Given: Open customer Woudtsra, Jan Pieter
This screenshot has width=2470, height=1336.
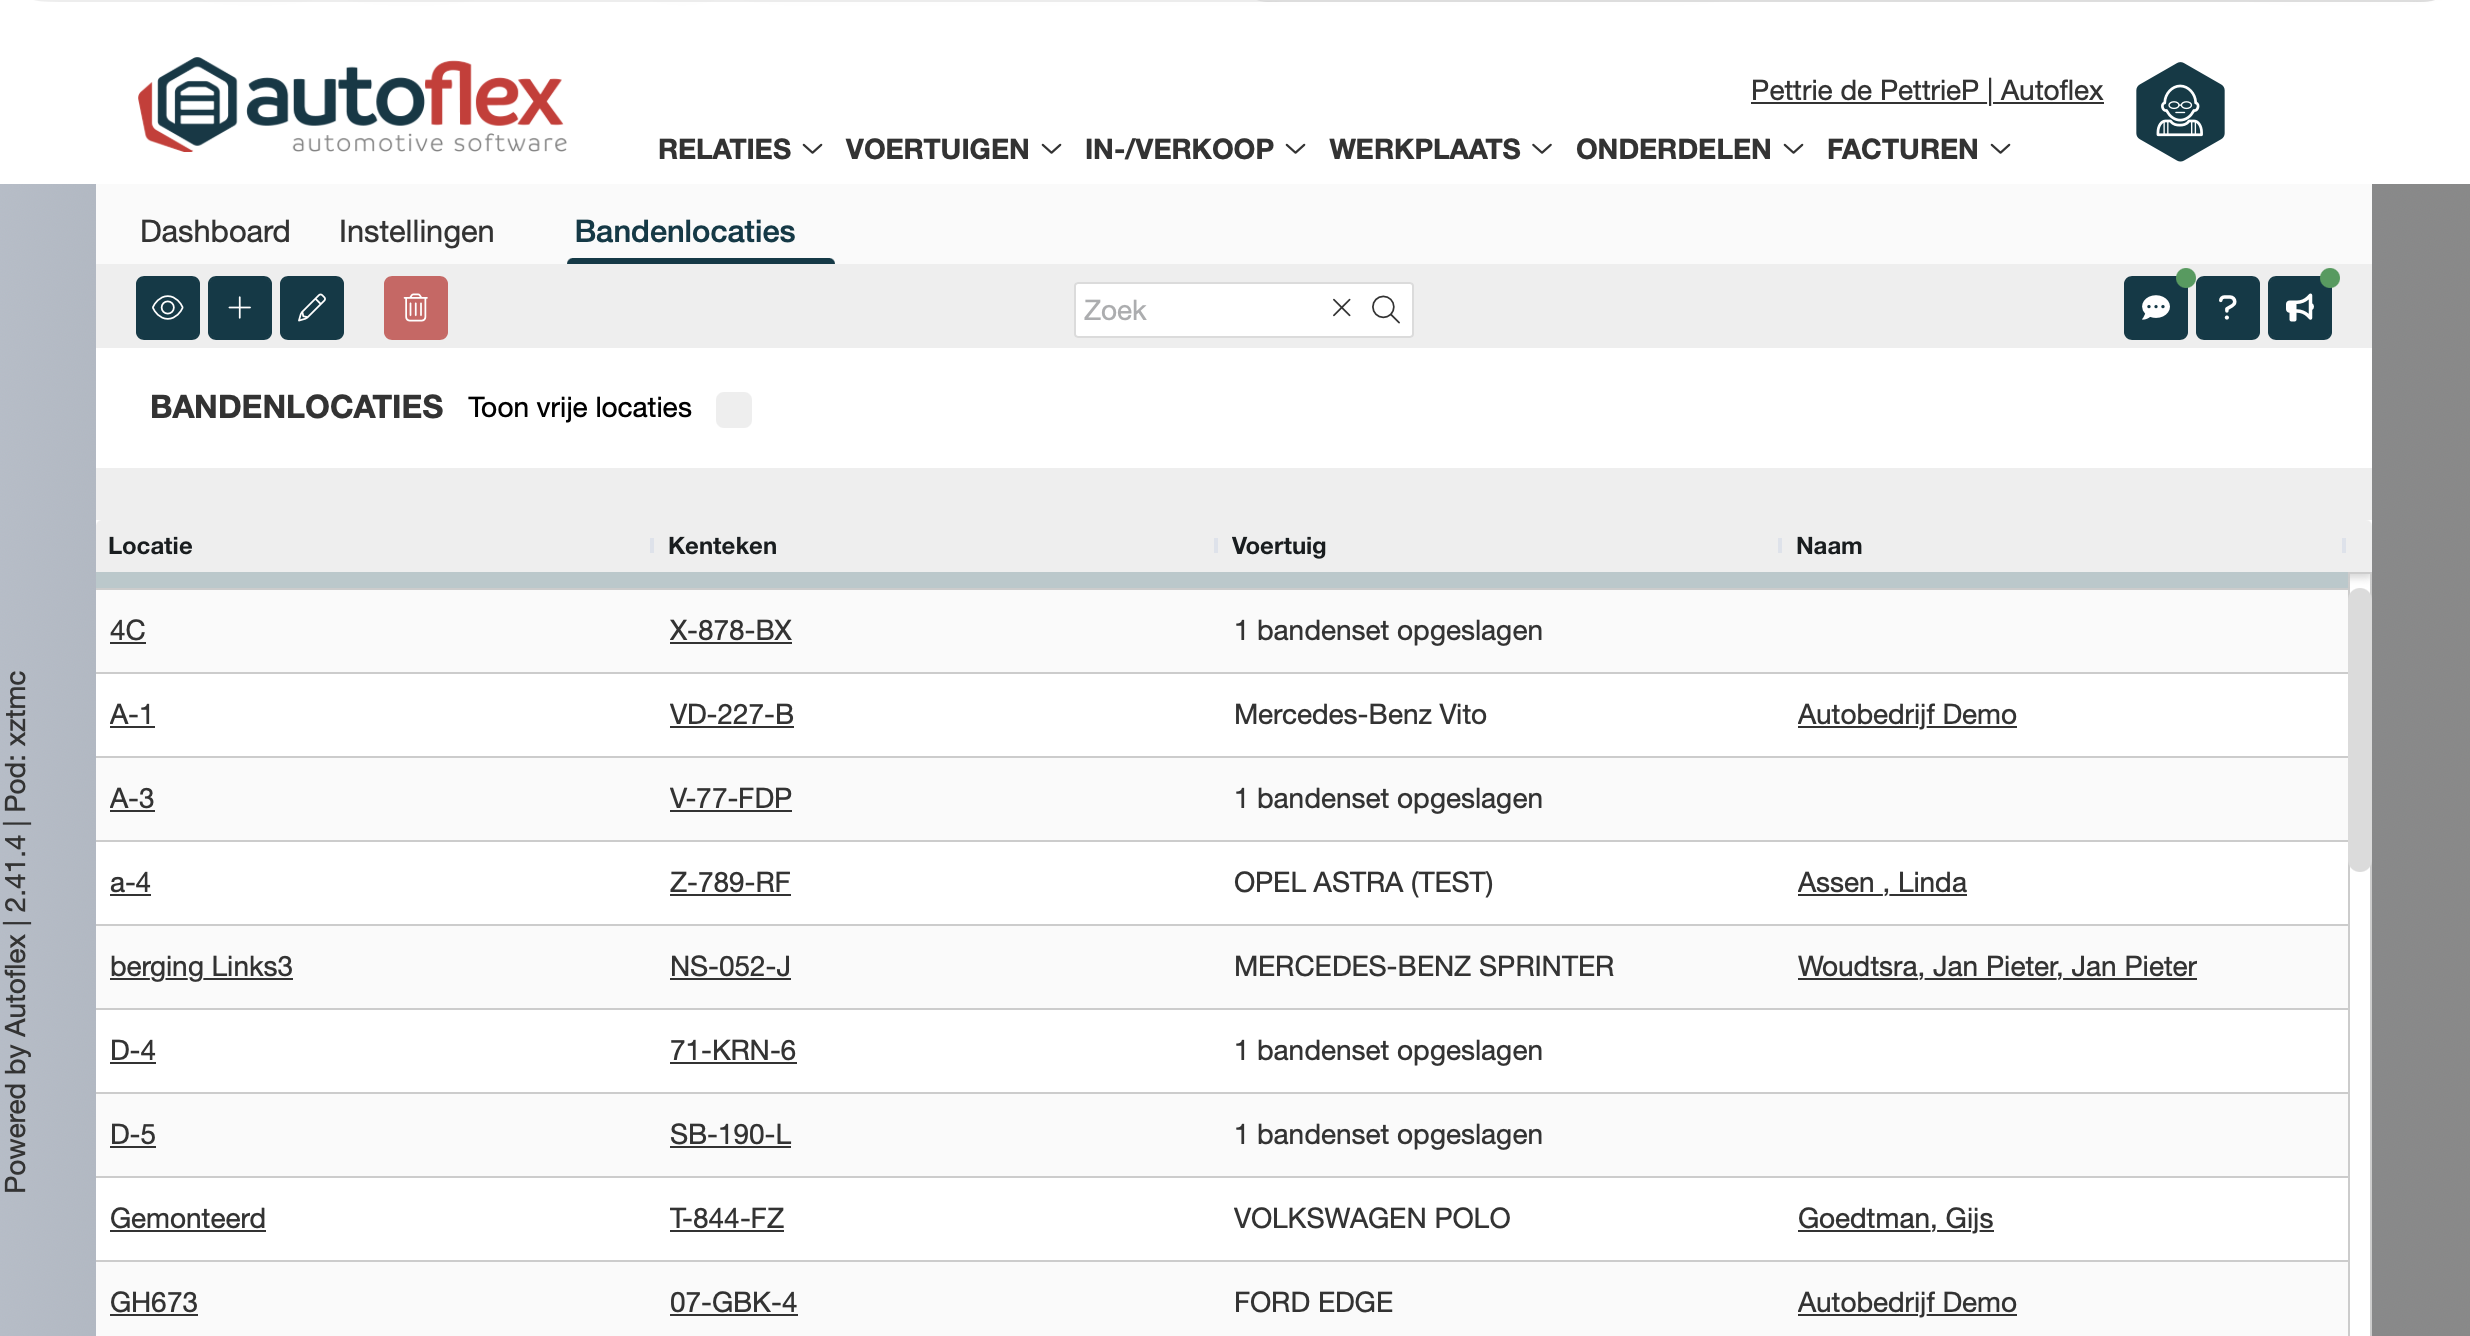Looking at the screenshot, I should tap(1996, 966).
